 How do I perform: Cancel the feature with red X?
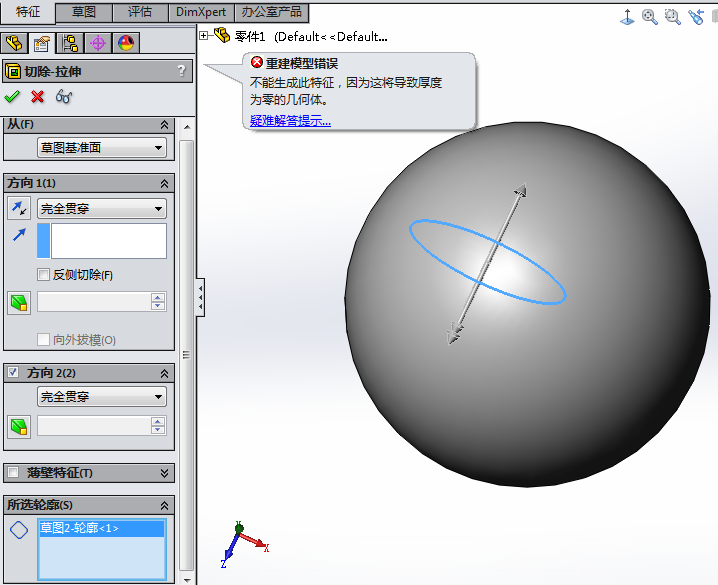[38, 96]
